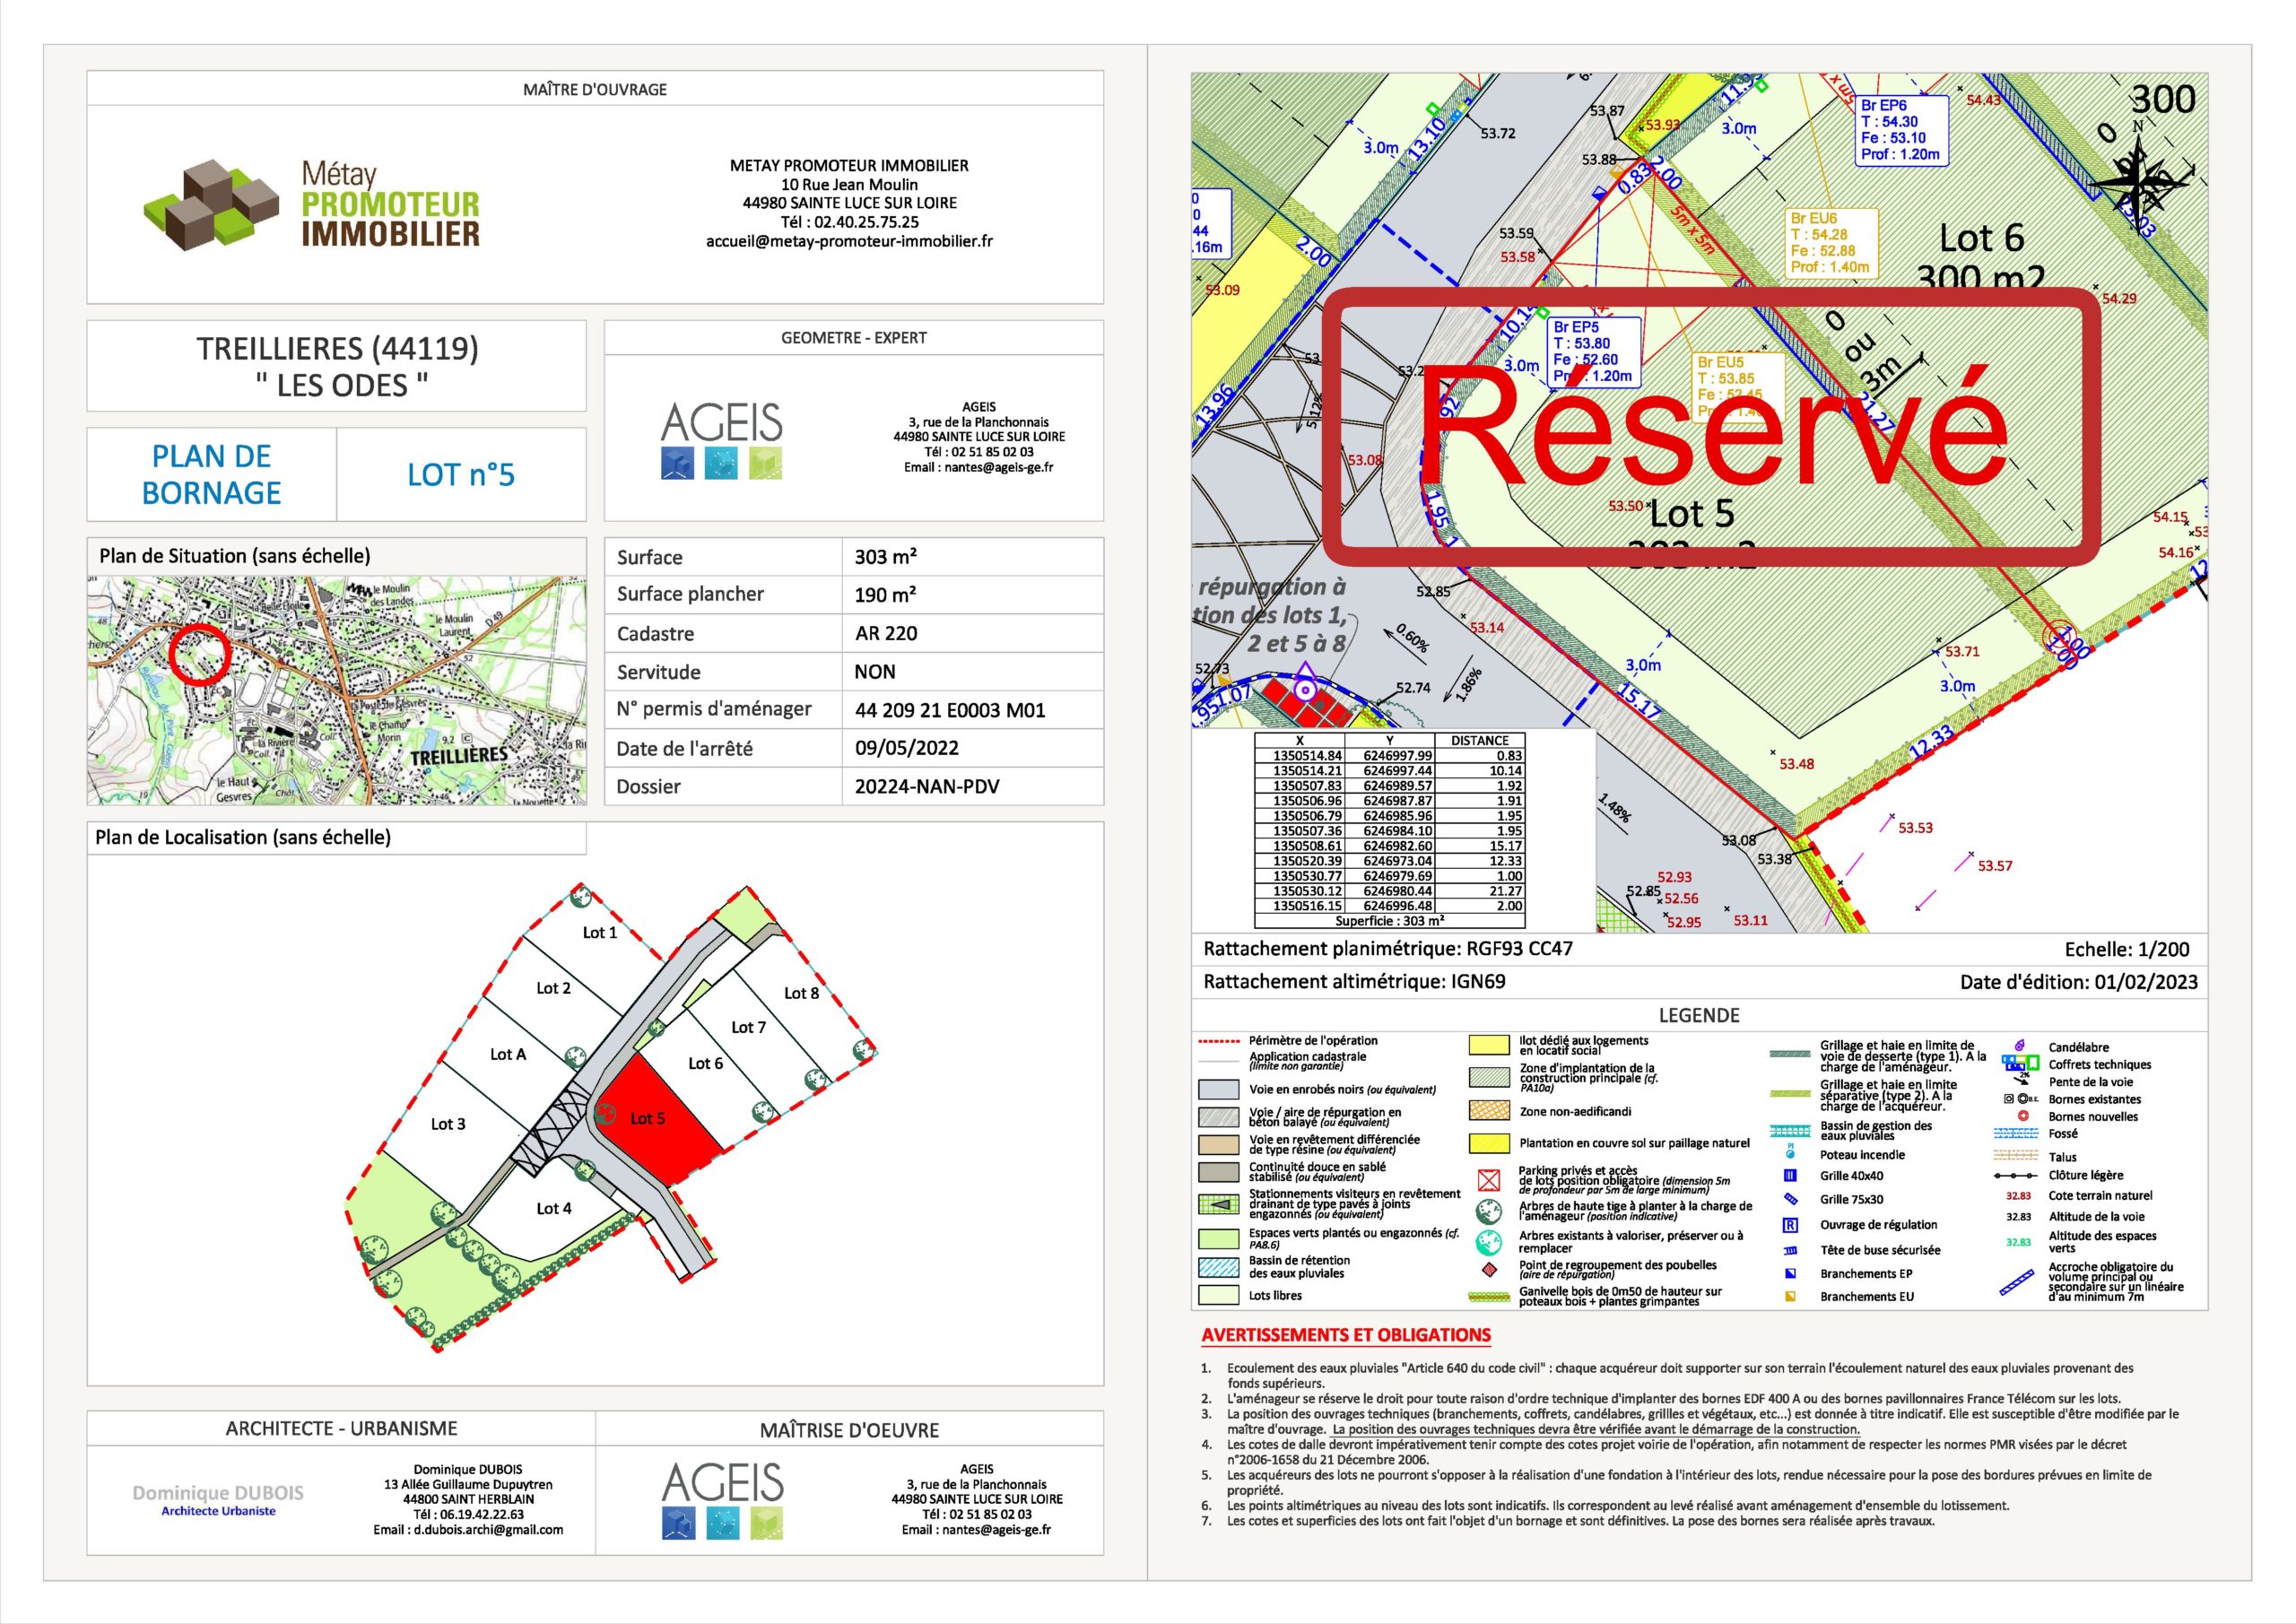Click the Br EP6 annotation box on plan
The width and height of the screenshot is (2296, 1624).
click(1901, 130)
